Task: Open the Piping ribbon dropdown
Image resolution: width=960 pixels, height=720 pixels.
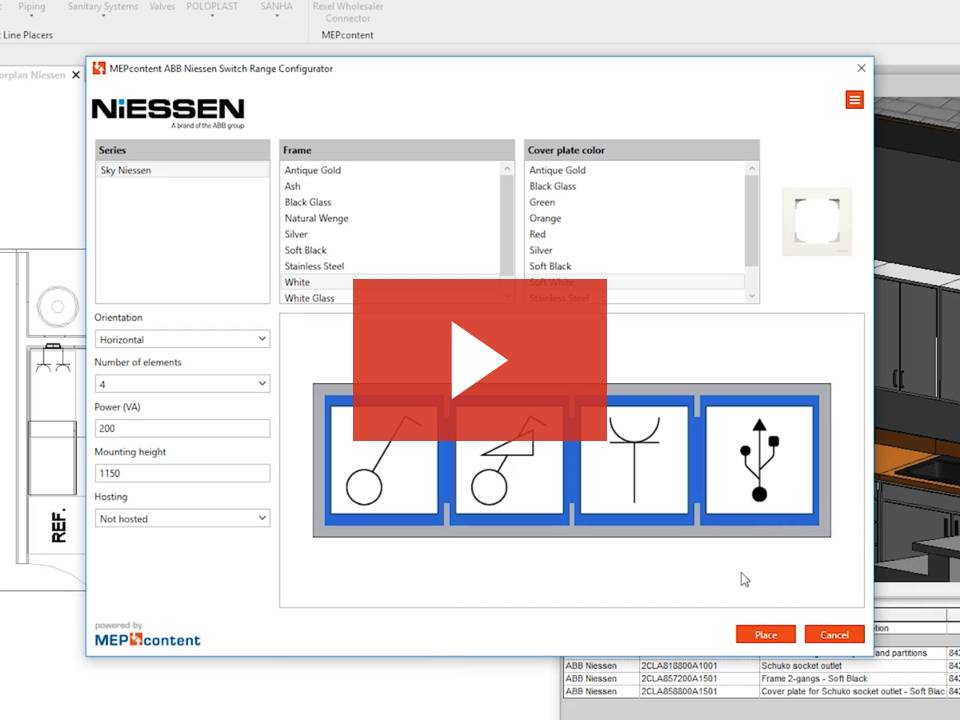Action: coord(31,9)
